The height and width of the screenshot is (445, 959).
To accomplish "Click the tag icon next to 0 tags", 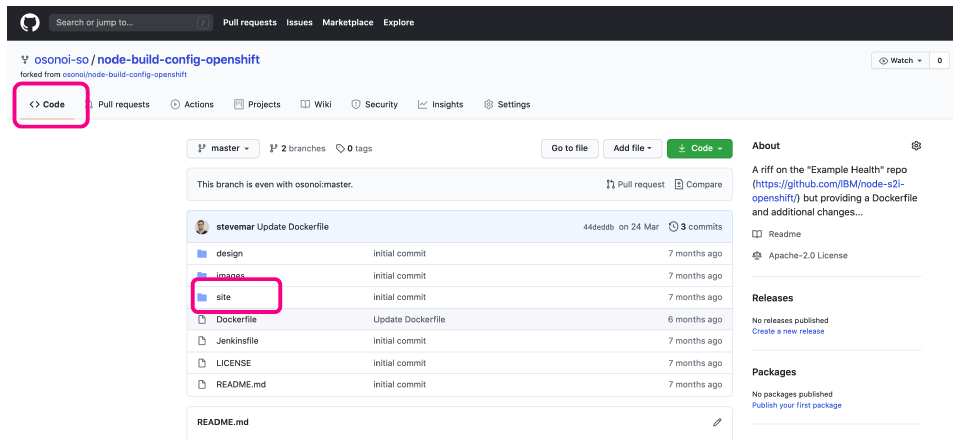I will [340, 148].
